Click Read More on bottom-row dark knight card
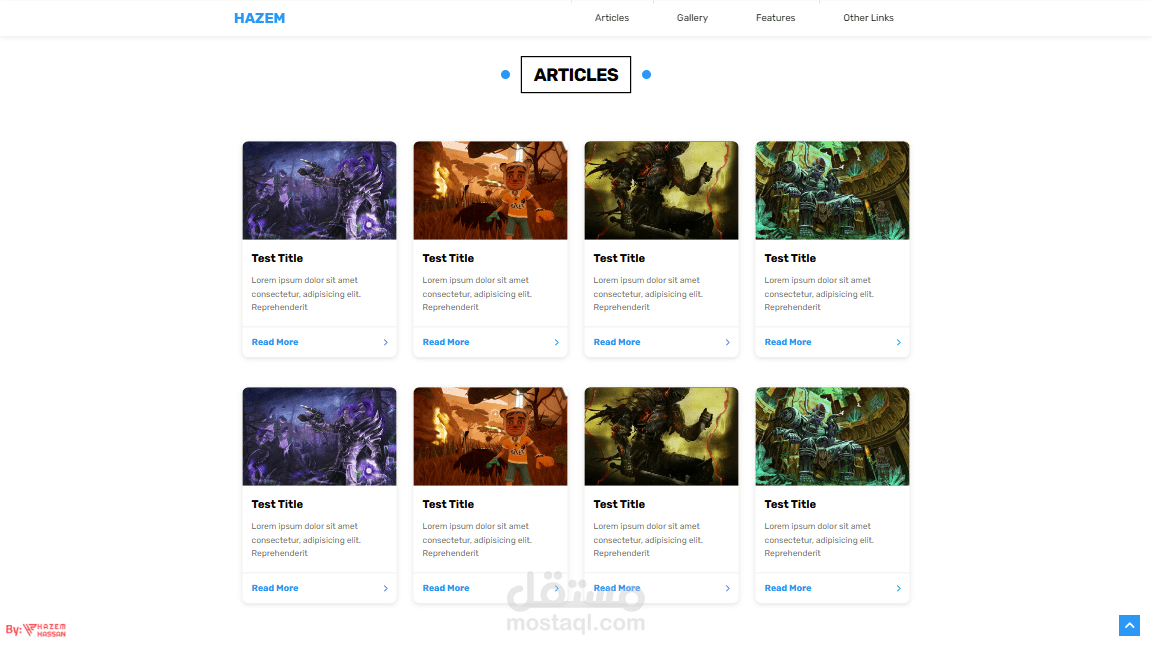 (x=616, y=588)
